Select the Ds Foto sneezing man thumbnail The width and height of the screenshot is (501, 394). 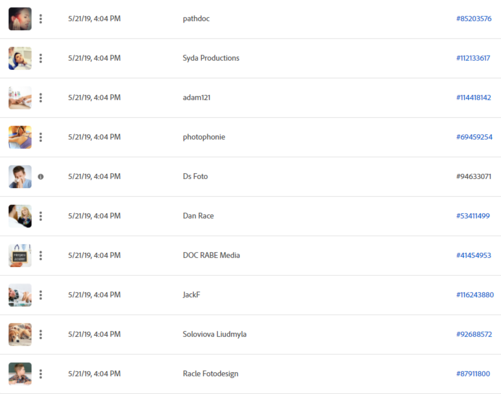click(20, 177)
